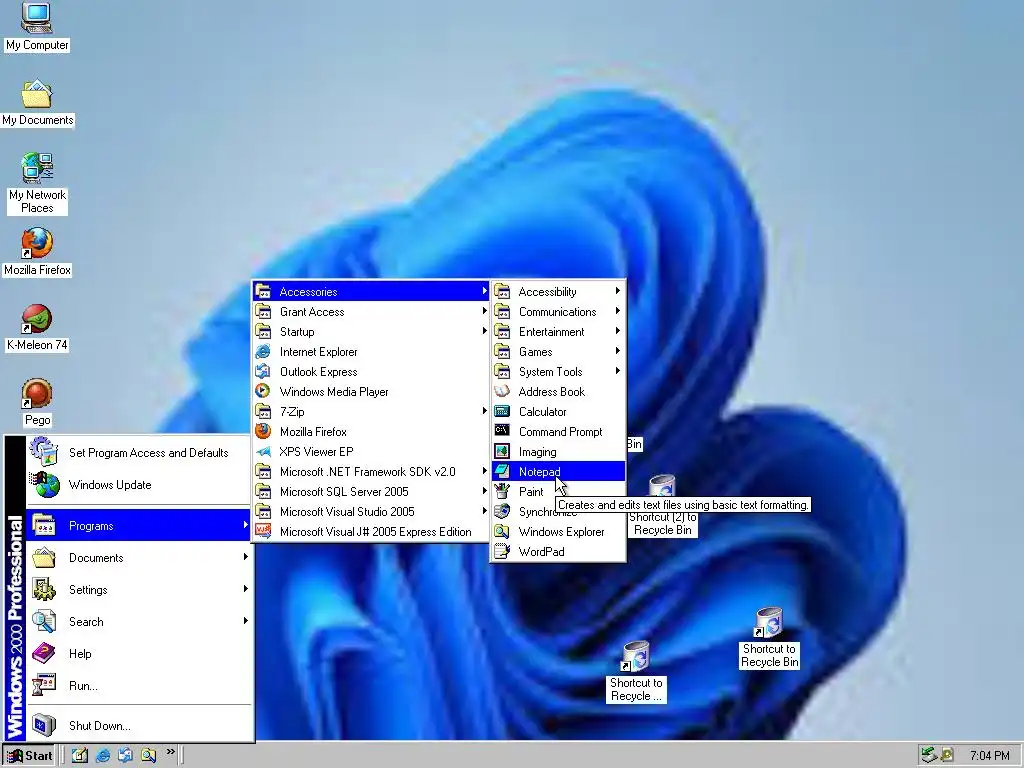Open the Accessories program group
The height and width of the screenshot is (768, 1024).
coord(371,291)
